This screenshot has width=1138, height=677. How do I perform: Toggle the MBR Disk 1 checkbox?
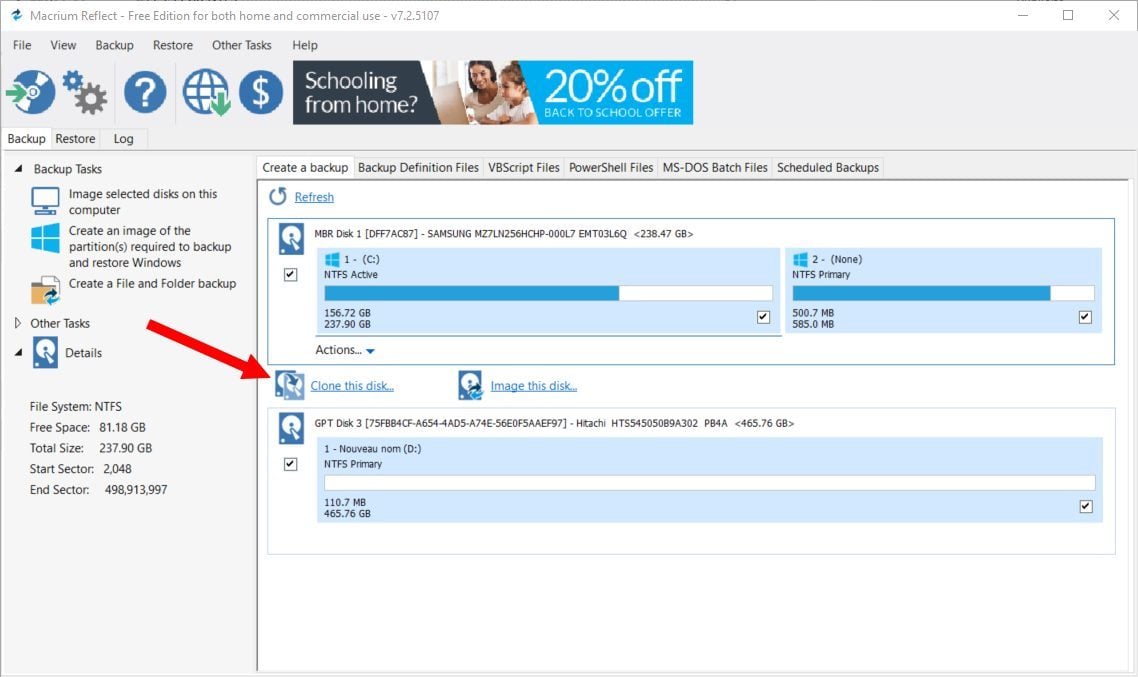click(x=290, y=274)
